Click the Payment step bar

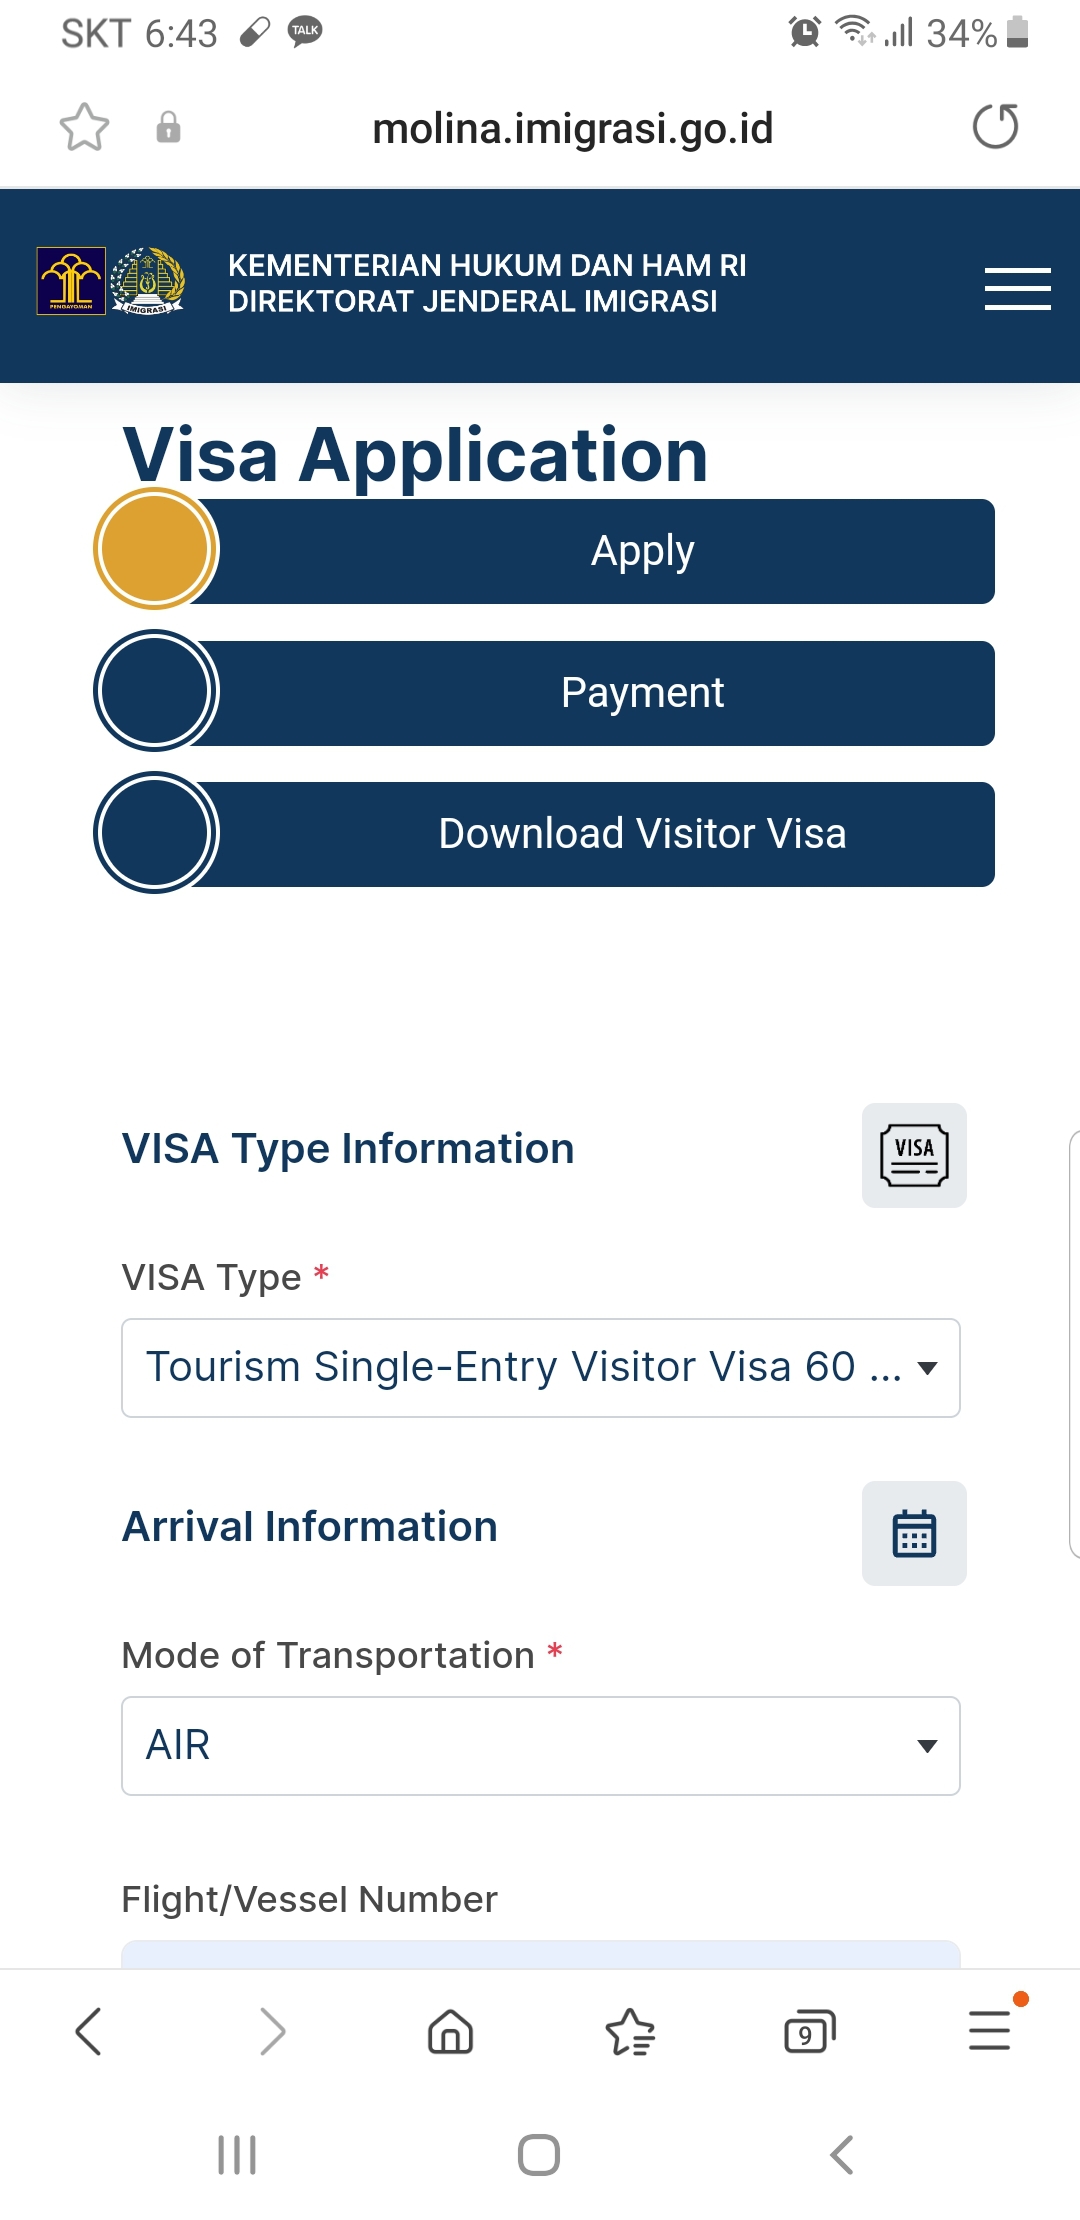pyautogui.click(x=642, y=693)
